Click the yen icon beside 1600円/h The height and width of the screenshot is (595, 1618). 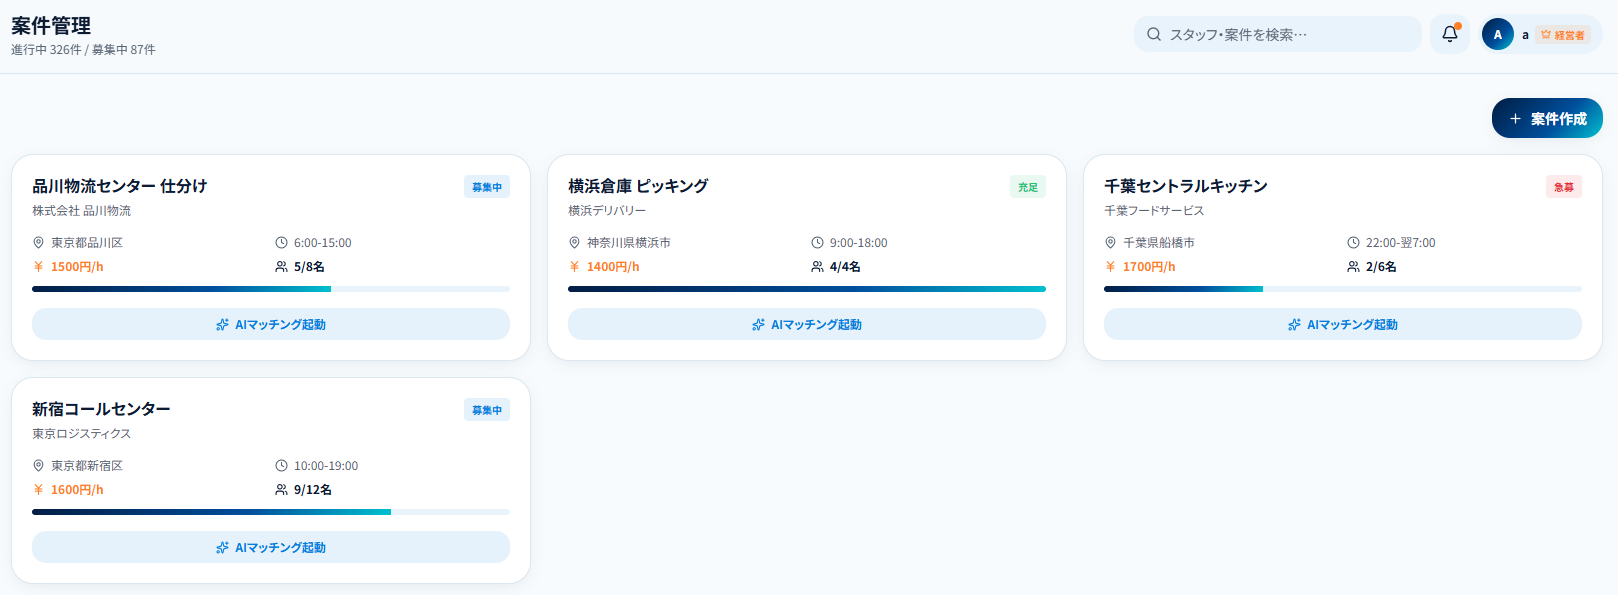pyautogui.click(x=39, y=490)
